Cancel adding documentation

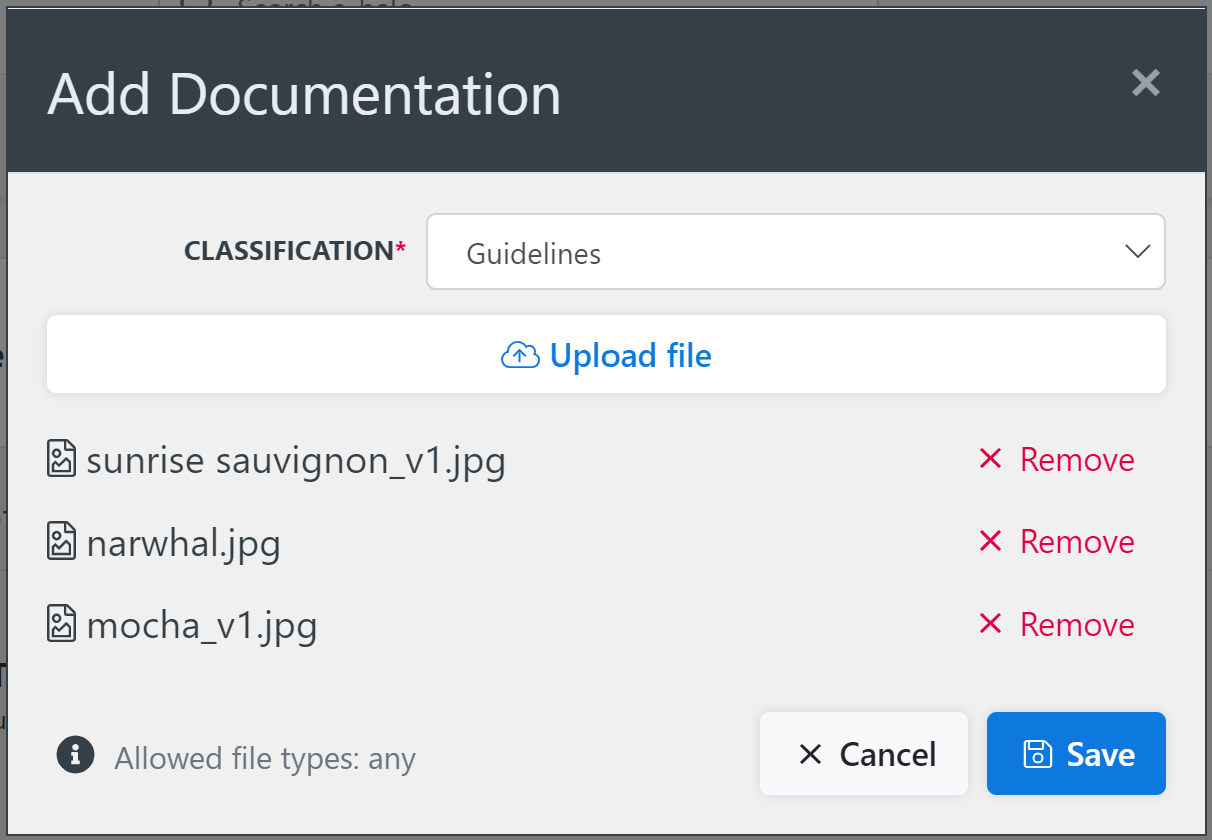pyautogui.click(x=864, y=754)
